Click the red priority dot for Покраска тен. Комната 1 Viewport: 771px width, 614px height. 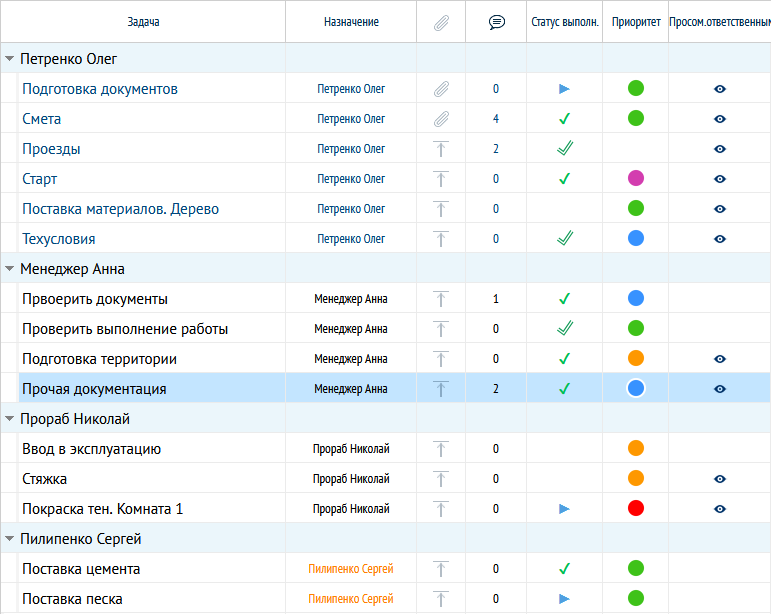[636, 508]
